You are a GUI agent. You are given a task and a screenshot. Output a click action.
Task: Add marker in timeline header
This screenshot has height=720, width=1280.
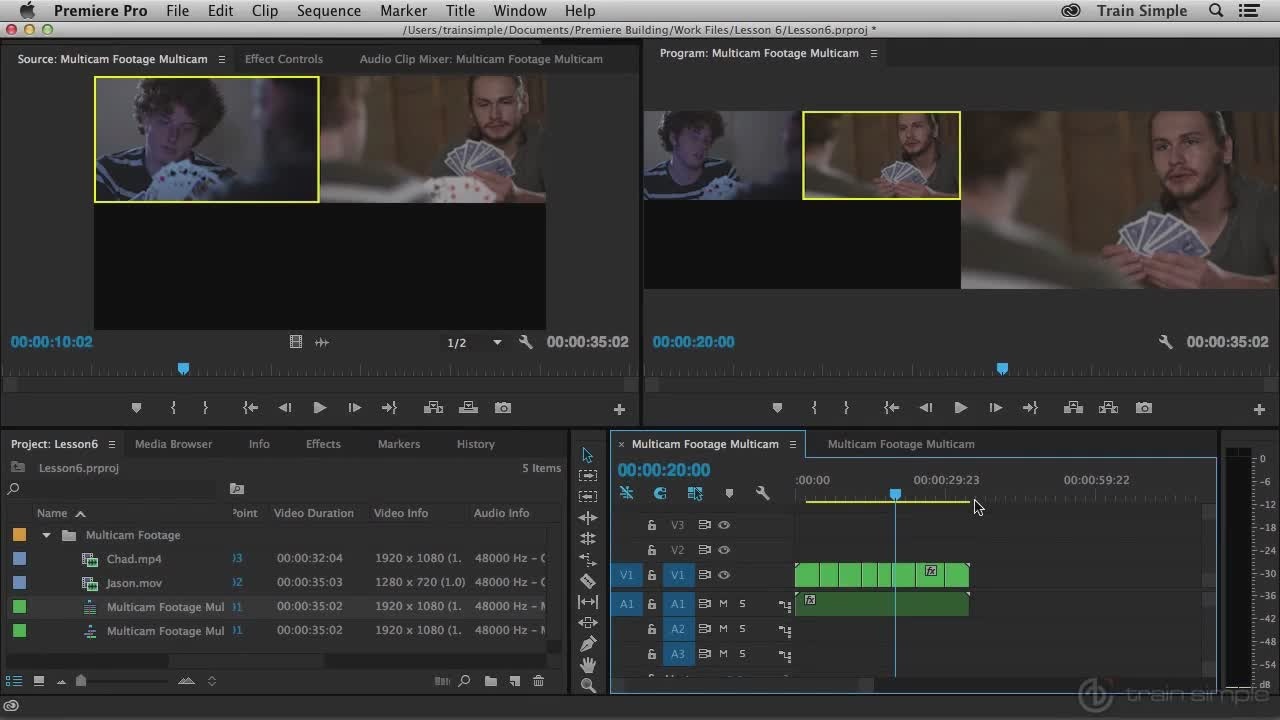pos(729,493)
